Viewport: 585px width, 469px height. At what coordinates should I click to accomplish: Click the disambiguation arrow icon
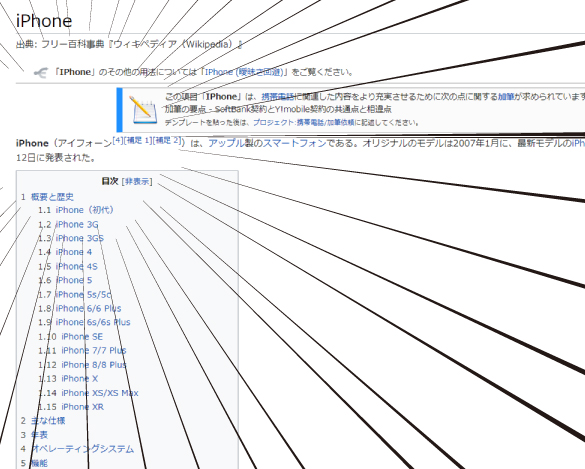(41, 72)
